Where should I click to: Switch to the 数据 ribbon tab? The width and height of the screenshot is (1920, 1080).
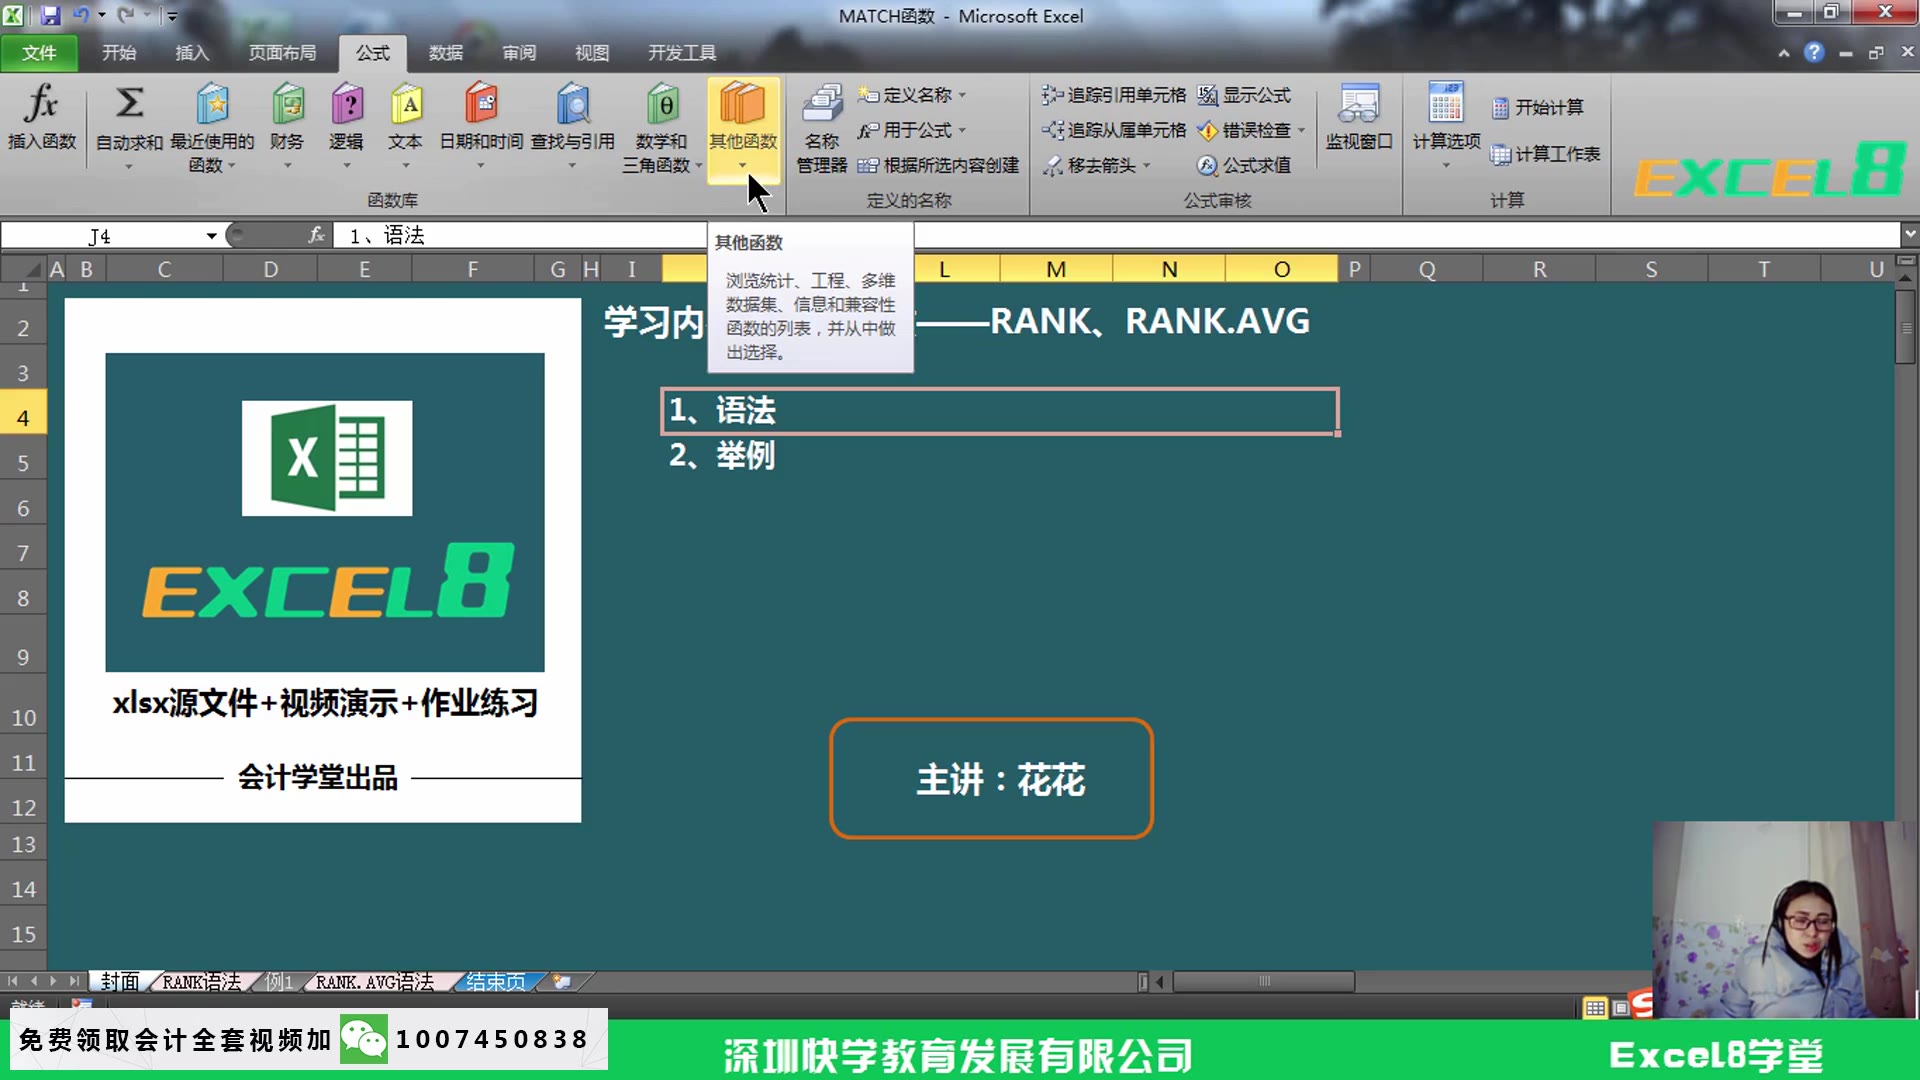(446, 52)
